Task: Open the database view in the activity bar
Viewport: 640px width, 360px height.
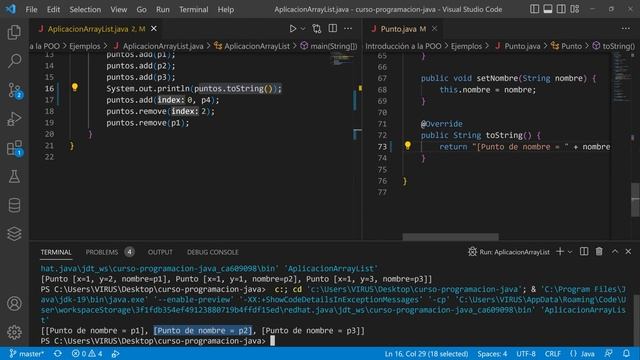Action: 14,205
